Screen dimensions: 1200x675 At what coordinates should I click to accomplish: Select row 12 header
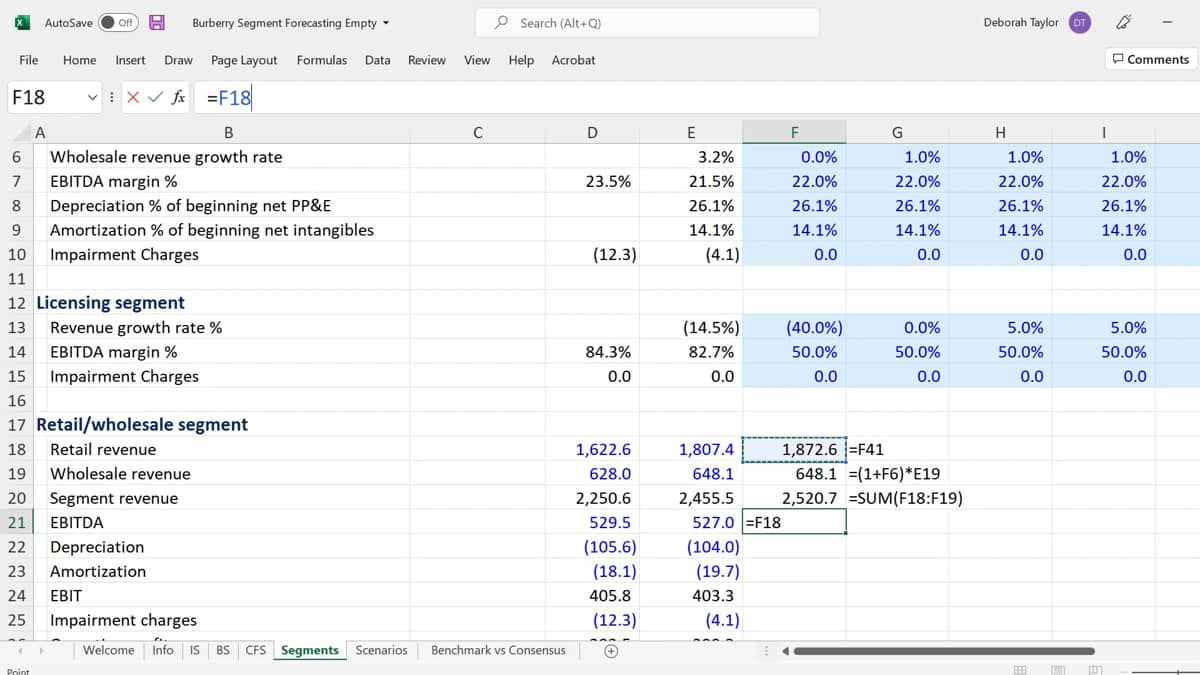(x=16, y=303)
